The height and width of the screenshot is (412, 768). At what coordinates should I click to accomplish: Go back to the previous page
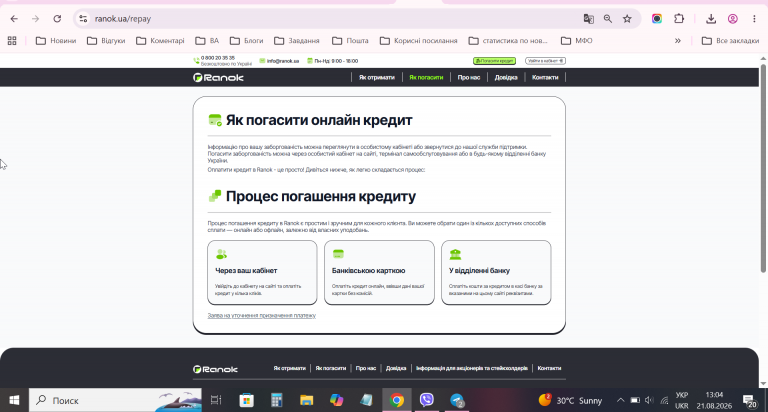point(14,19)
